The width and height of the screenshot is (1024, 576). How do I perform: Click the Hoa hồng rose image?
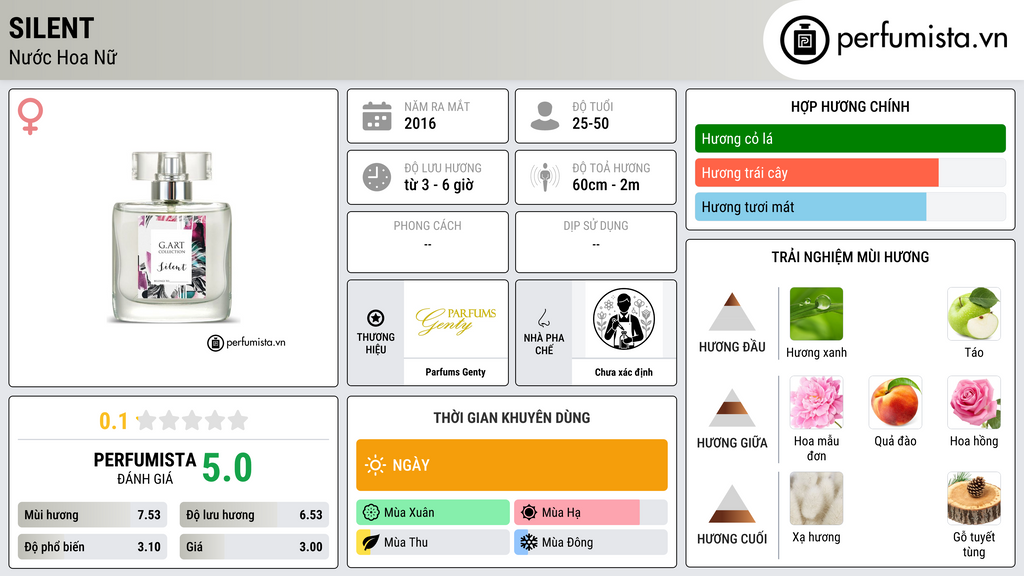pos(974,402)
